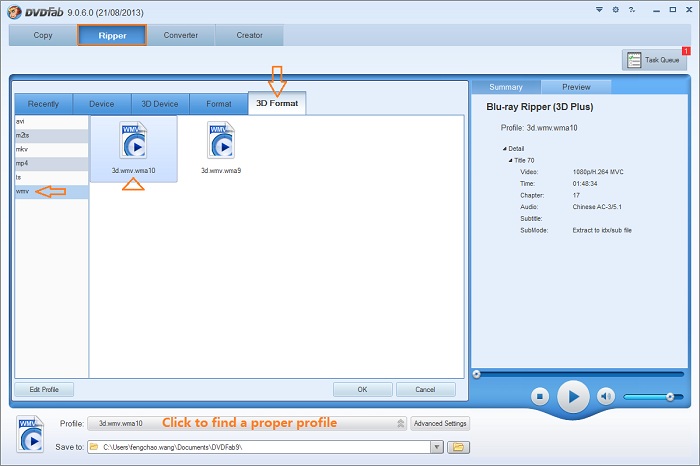Open Advanced Settings

coord(440,424)
